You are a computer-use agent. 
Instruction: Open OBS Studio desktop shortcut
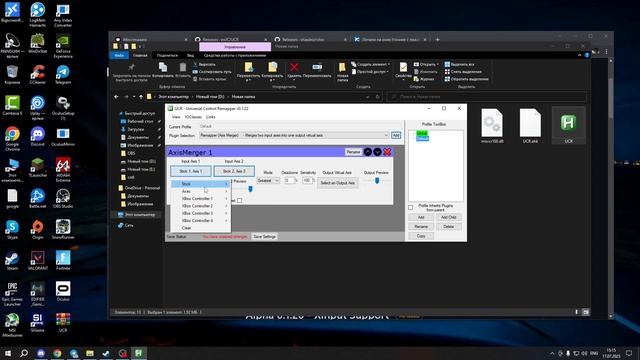pos(63,199)
